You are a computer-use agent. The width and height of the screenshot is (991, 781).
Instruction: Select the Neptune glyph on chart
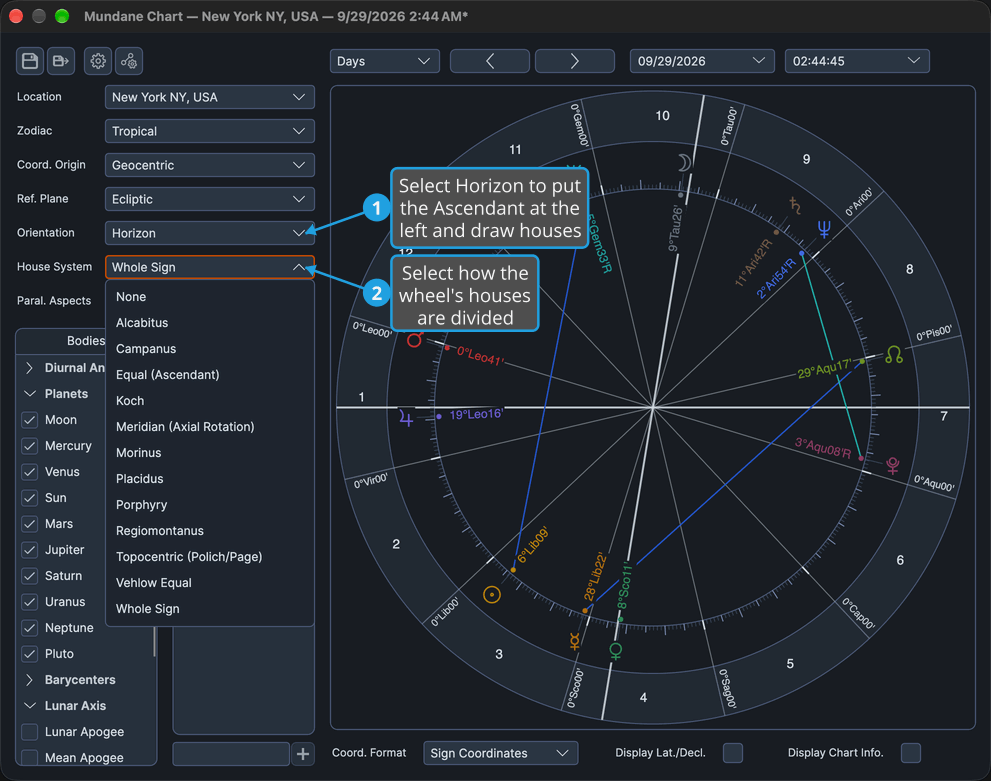coord(824,229)
